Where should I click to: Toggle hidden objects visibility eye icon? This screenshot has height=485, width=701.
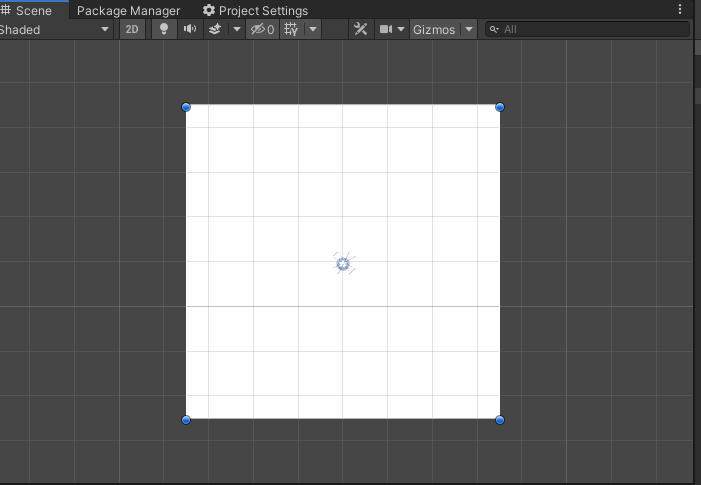pos(262,30)
